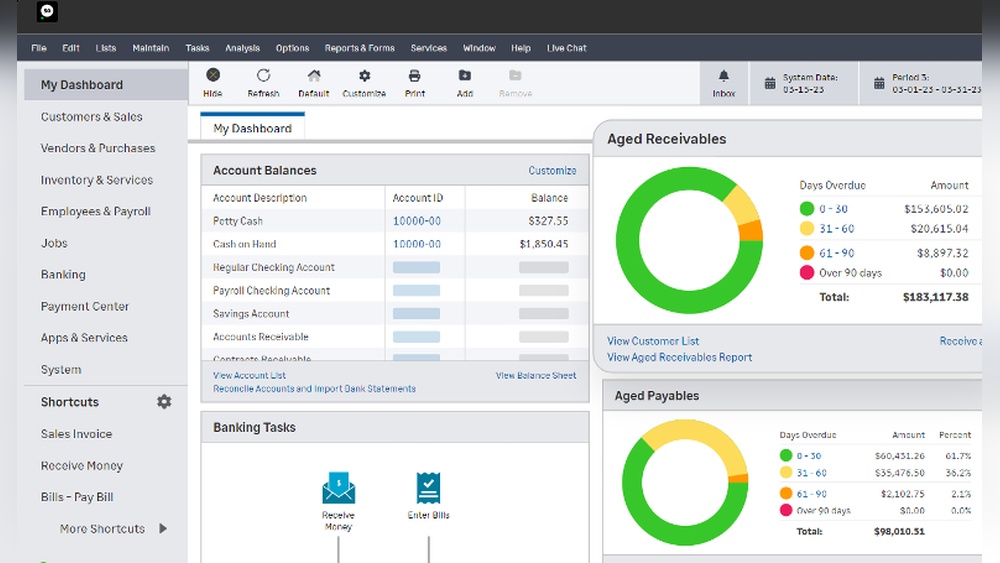The height and width of the screenshot is (563, 1000).
Task: Click 31 - 60 days in Aged Payables
Action: point(812,472)
